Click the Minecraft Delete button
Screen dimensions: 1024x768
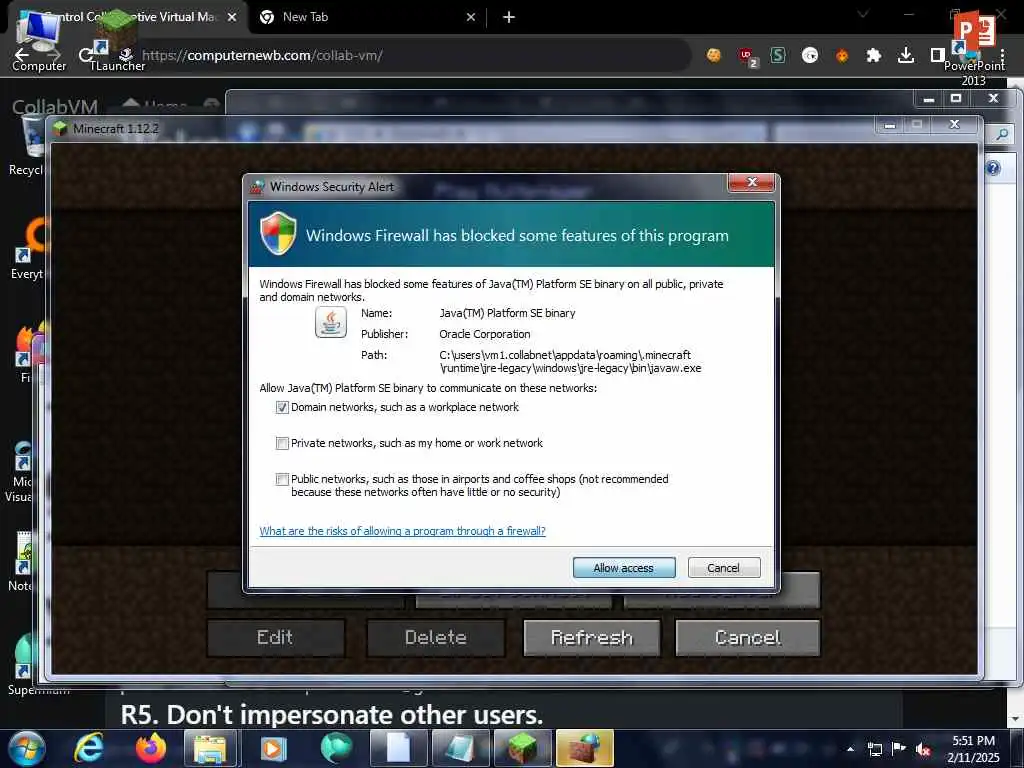[436, 637]
